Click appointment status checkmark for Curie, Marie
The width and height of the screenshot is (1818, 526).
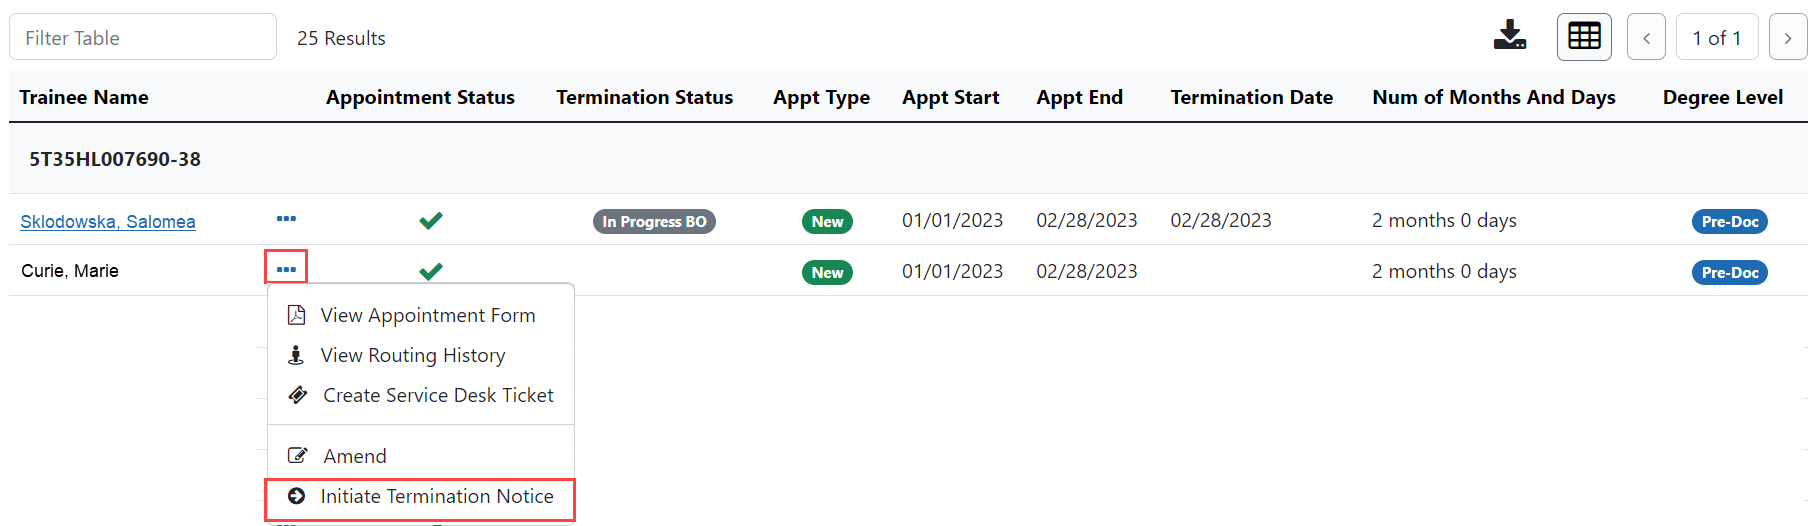tap(431, 271)
